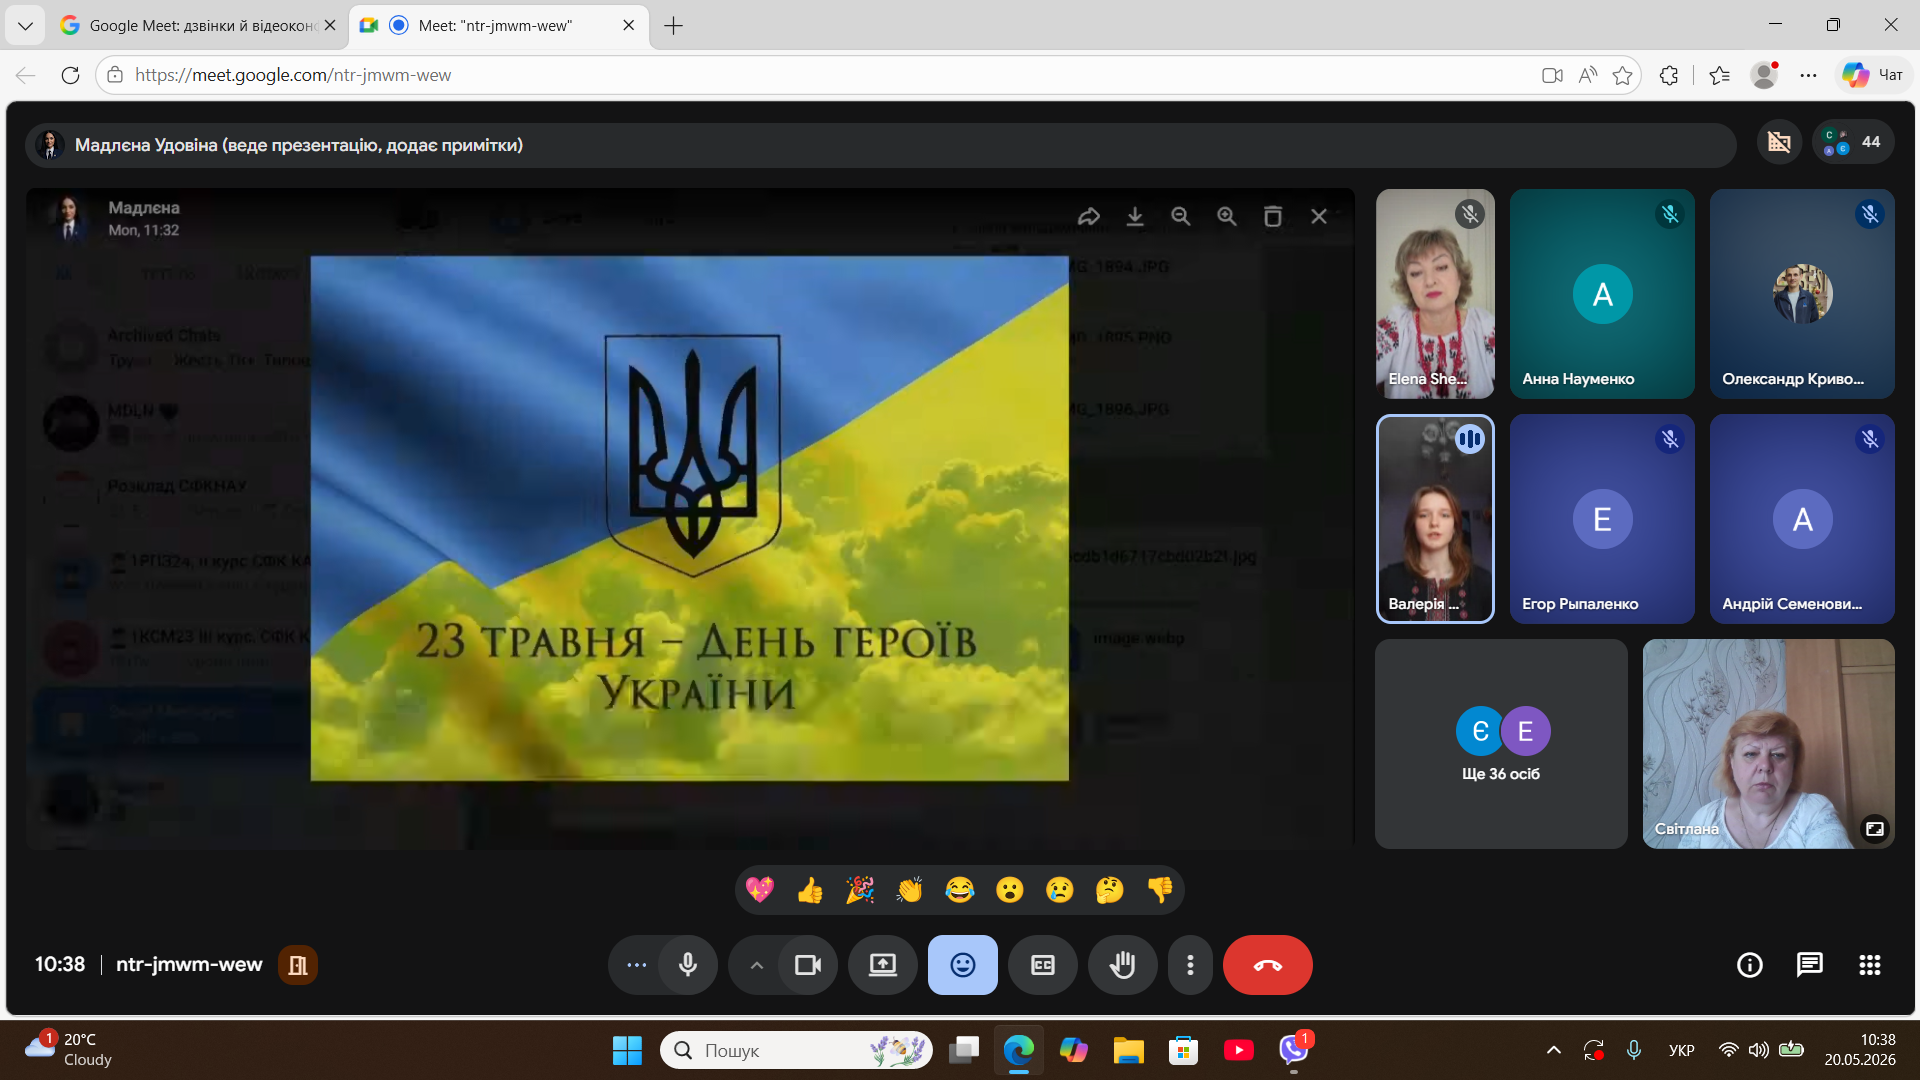This screenshot has width=1920, height=1080.
Task: Select Андрій Семенови... participant tile
Action: [x=1802, y=519]
